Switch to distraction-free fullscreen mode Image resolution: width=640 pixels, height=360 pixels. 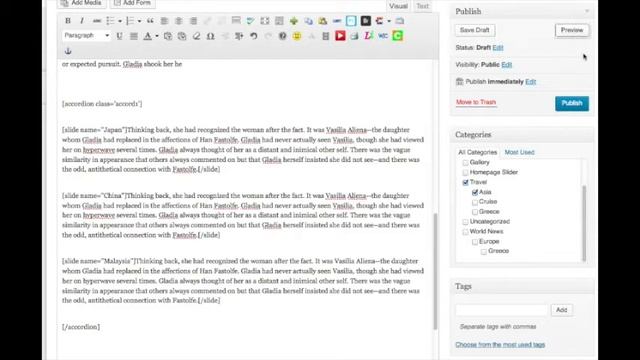pos(265,21)
